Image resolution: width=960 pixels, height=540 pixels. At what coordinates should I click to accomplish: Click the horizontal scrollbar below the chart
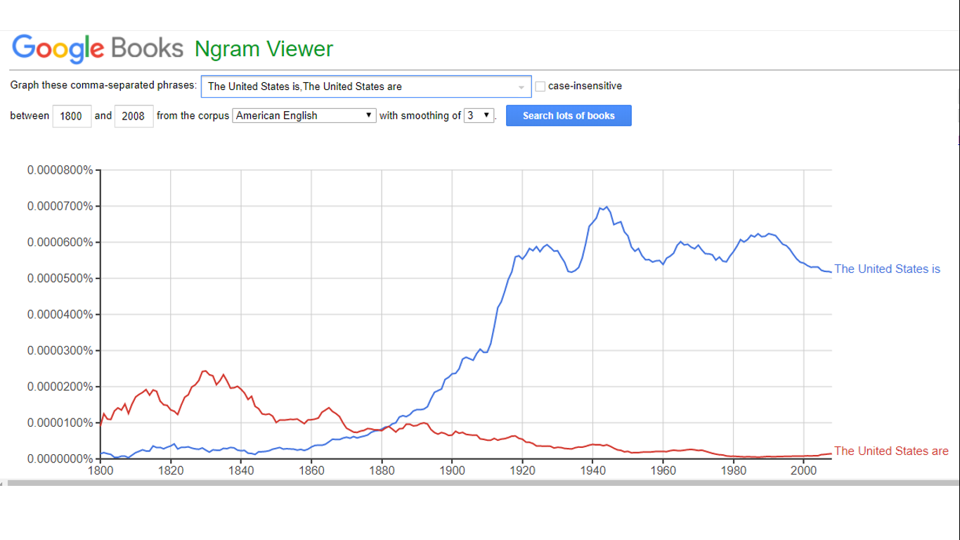[x=480, y=483]
